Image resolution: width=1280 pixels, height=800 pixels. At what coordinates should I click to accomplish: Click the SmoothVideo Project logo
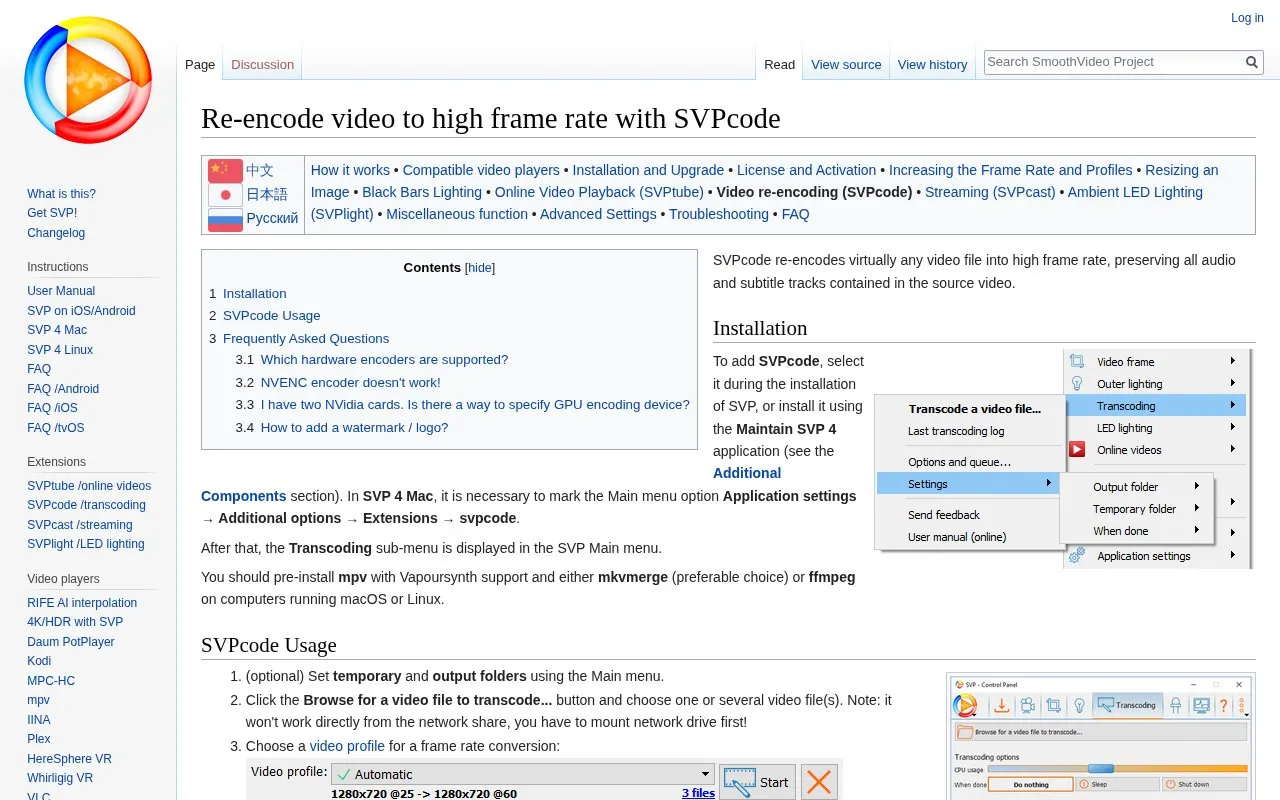pos(88,80)
